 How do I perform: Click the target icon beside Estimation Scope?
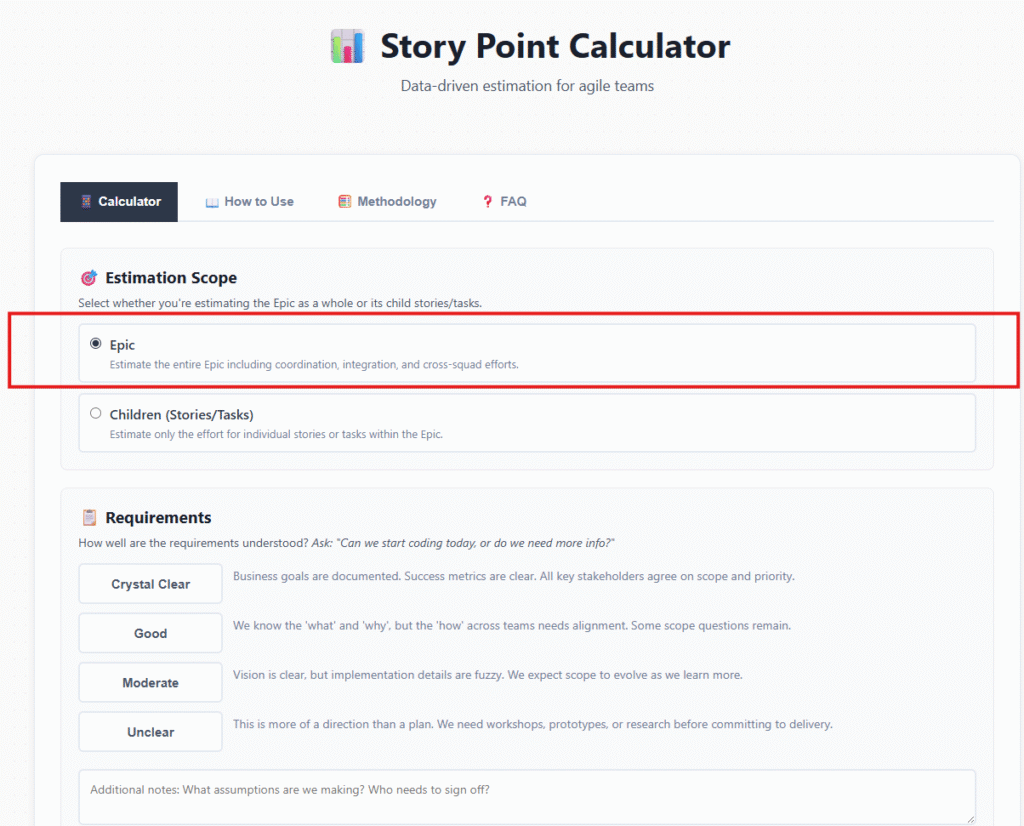(x=89, y=278)
